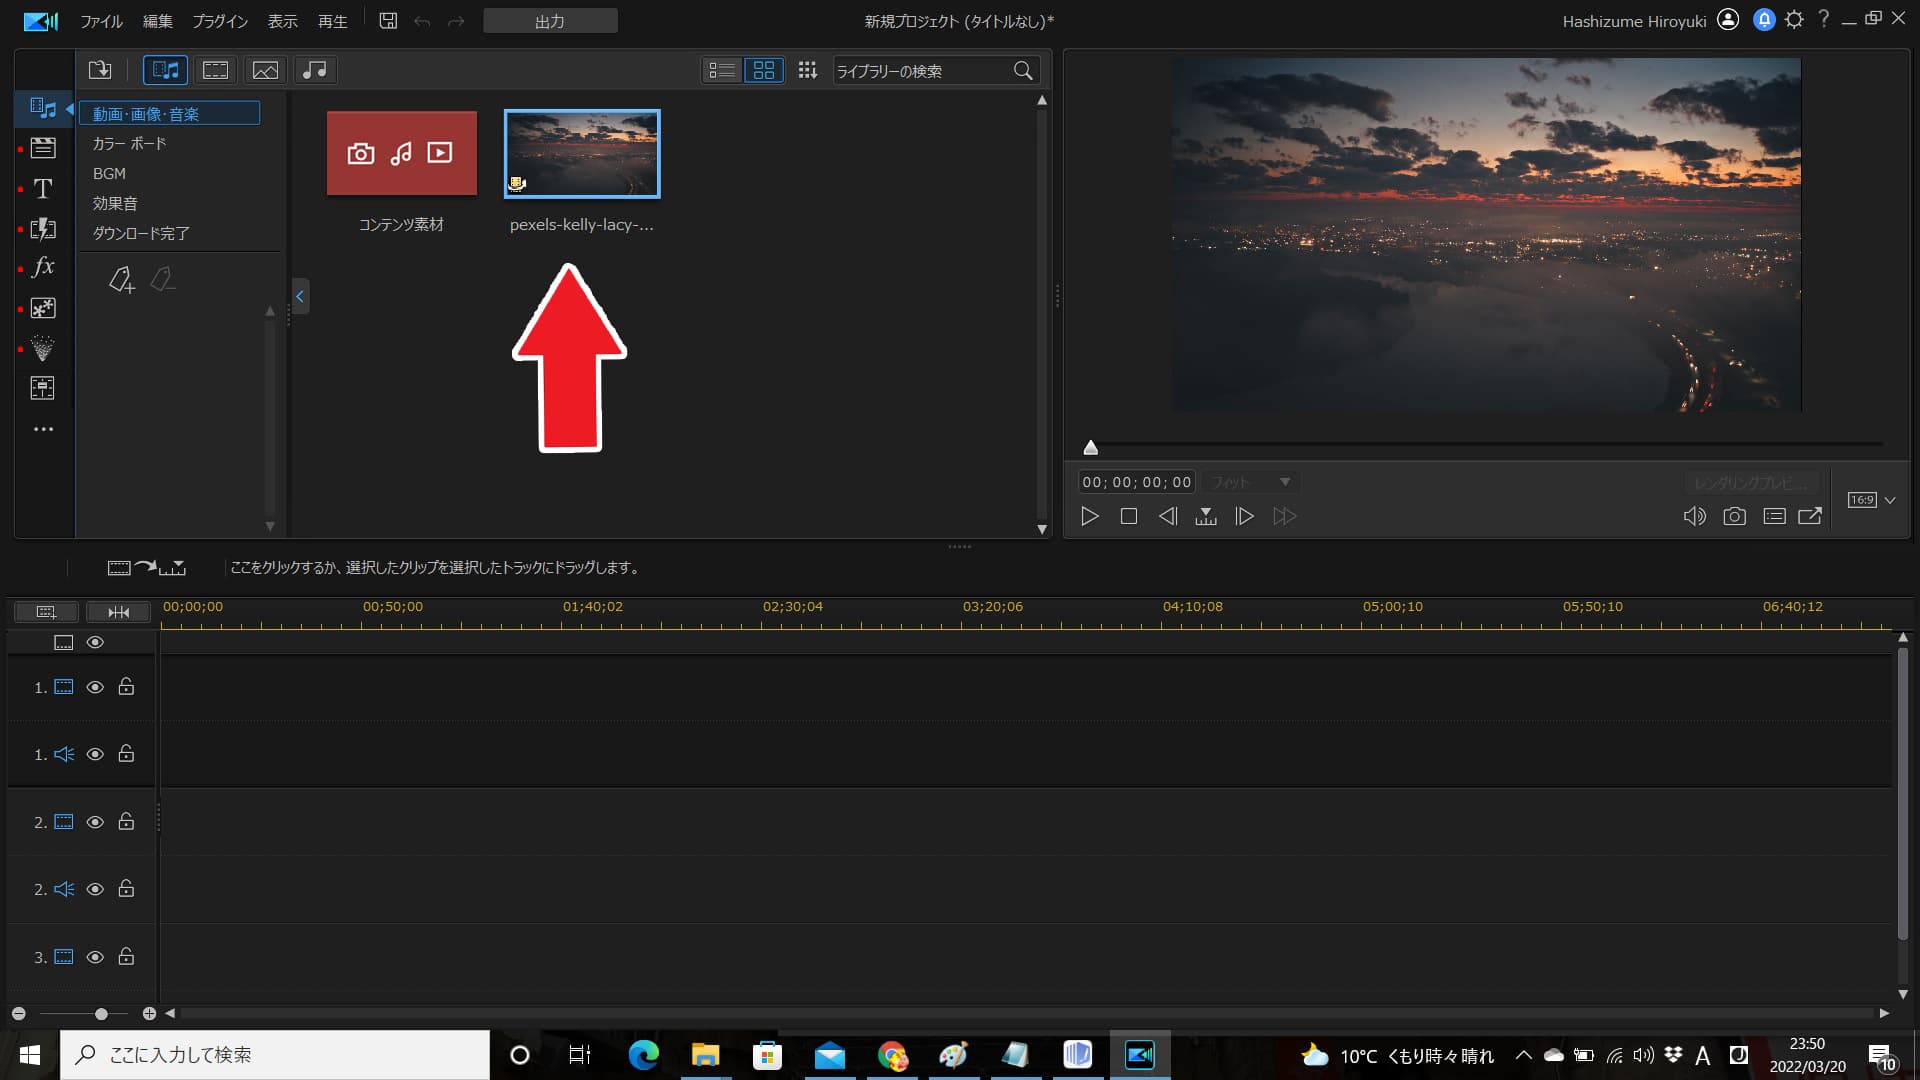Select the カラー ボード library category
The height and width of the screenshot is (1080, 1920).
click(x=130, y=144)
